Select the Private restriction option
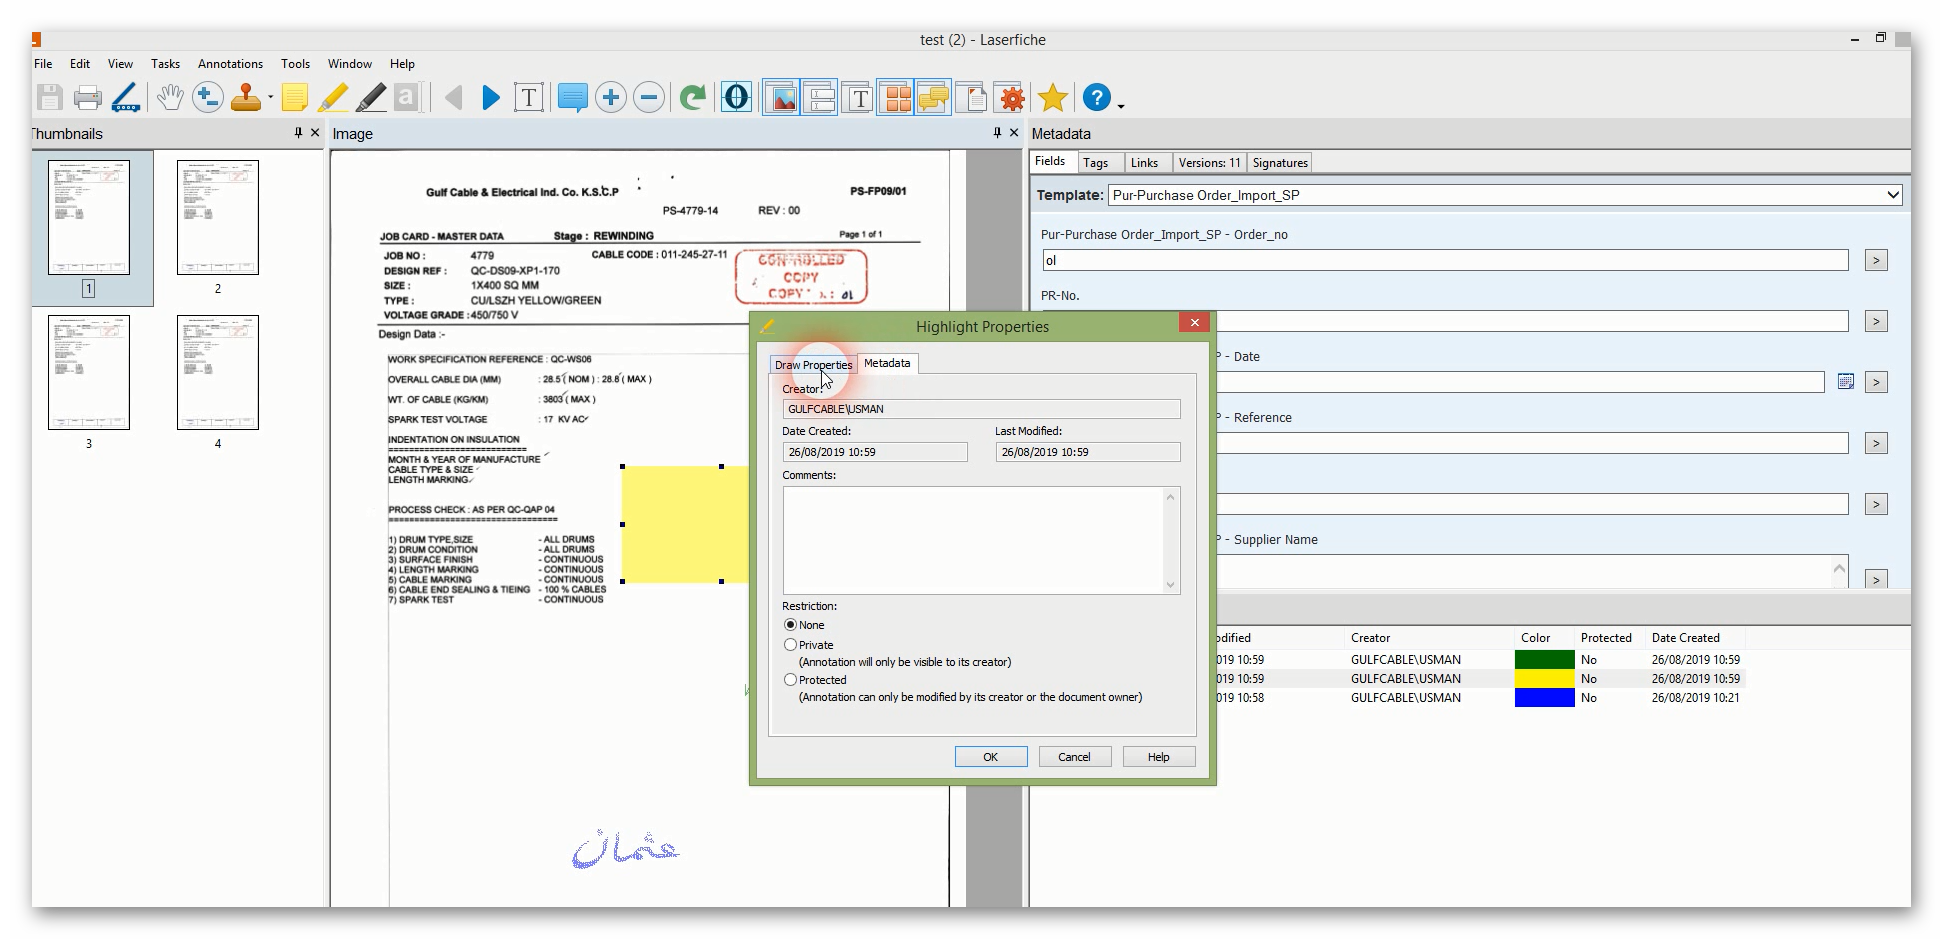Screen dimensions: 1953x939 click(791, 645)
